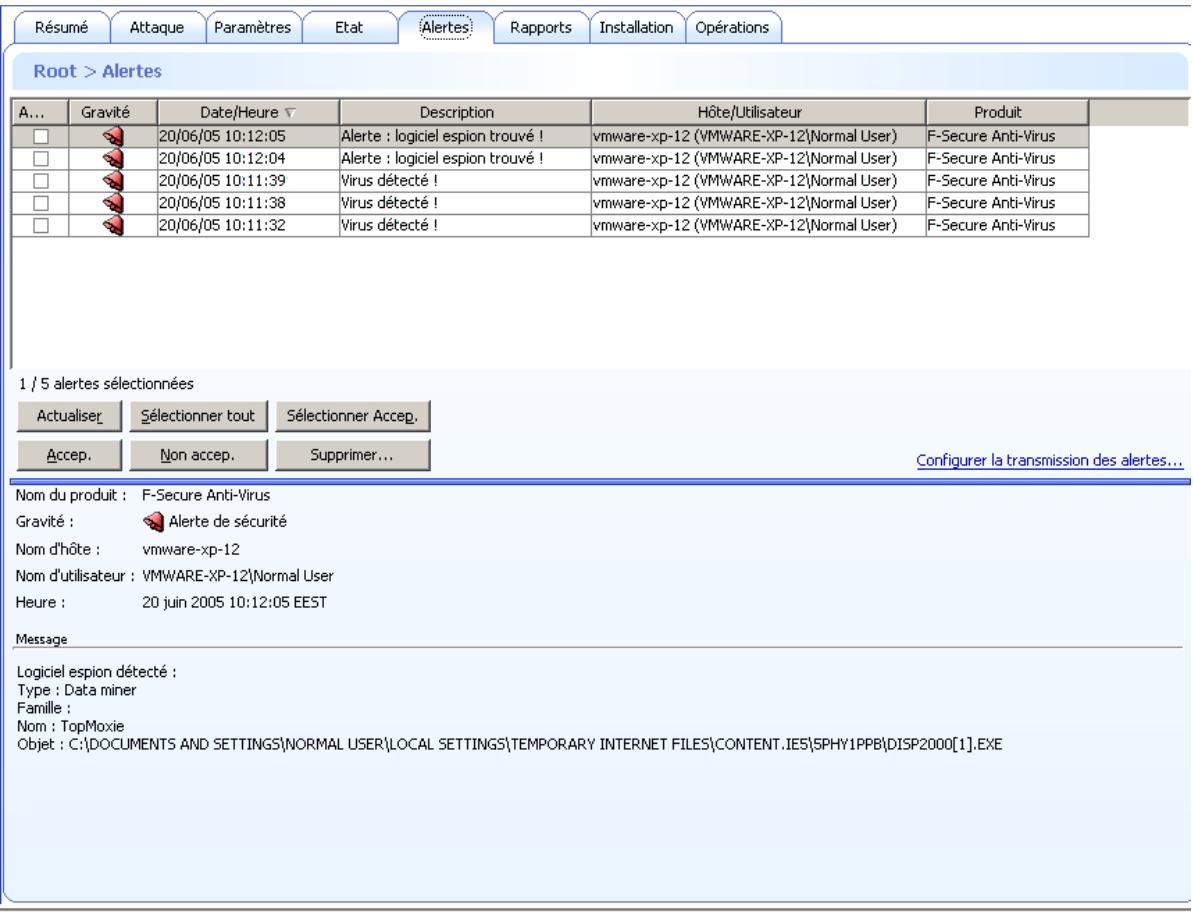Click Sélectionner Accep. button

point(352,416)
